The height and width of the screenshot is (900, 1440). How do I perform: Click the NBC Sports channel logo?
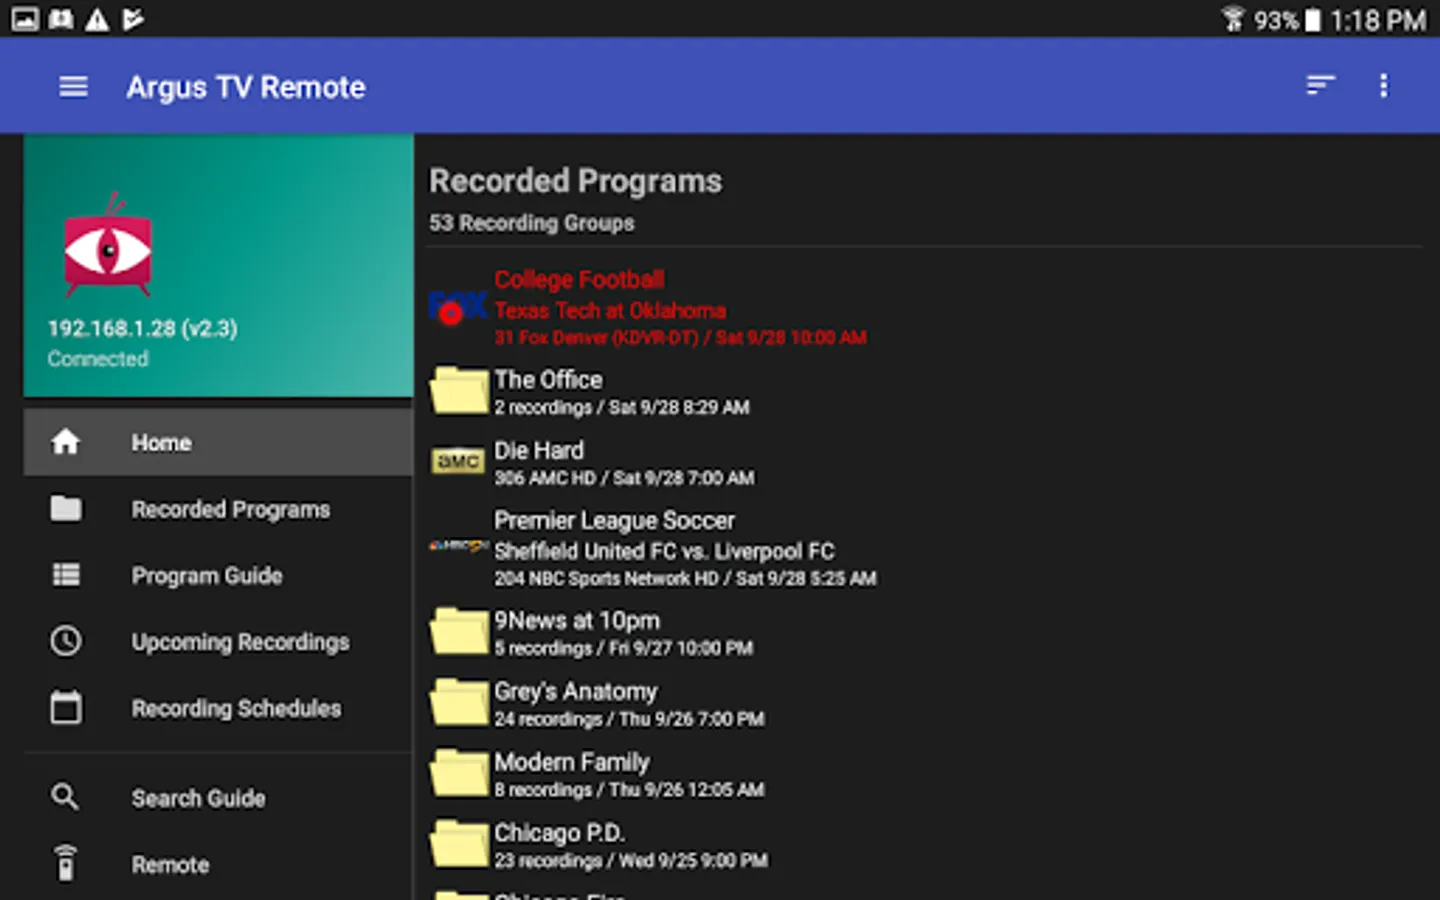click(459, 546)
